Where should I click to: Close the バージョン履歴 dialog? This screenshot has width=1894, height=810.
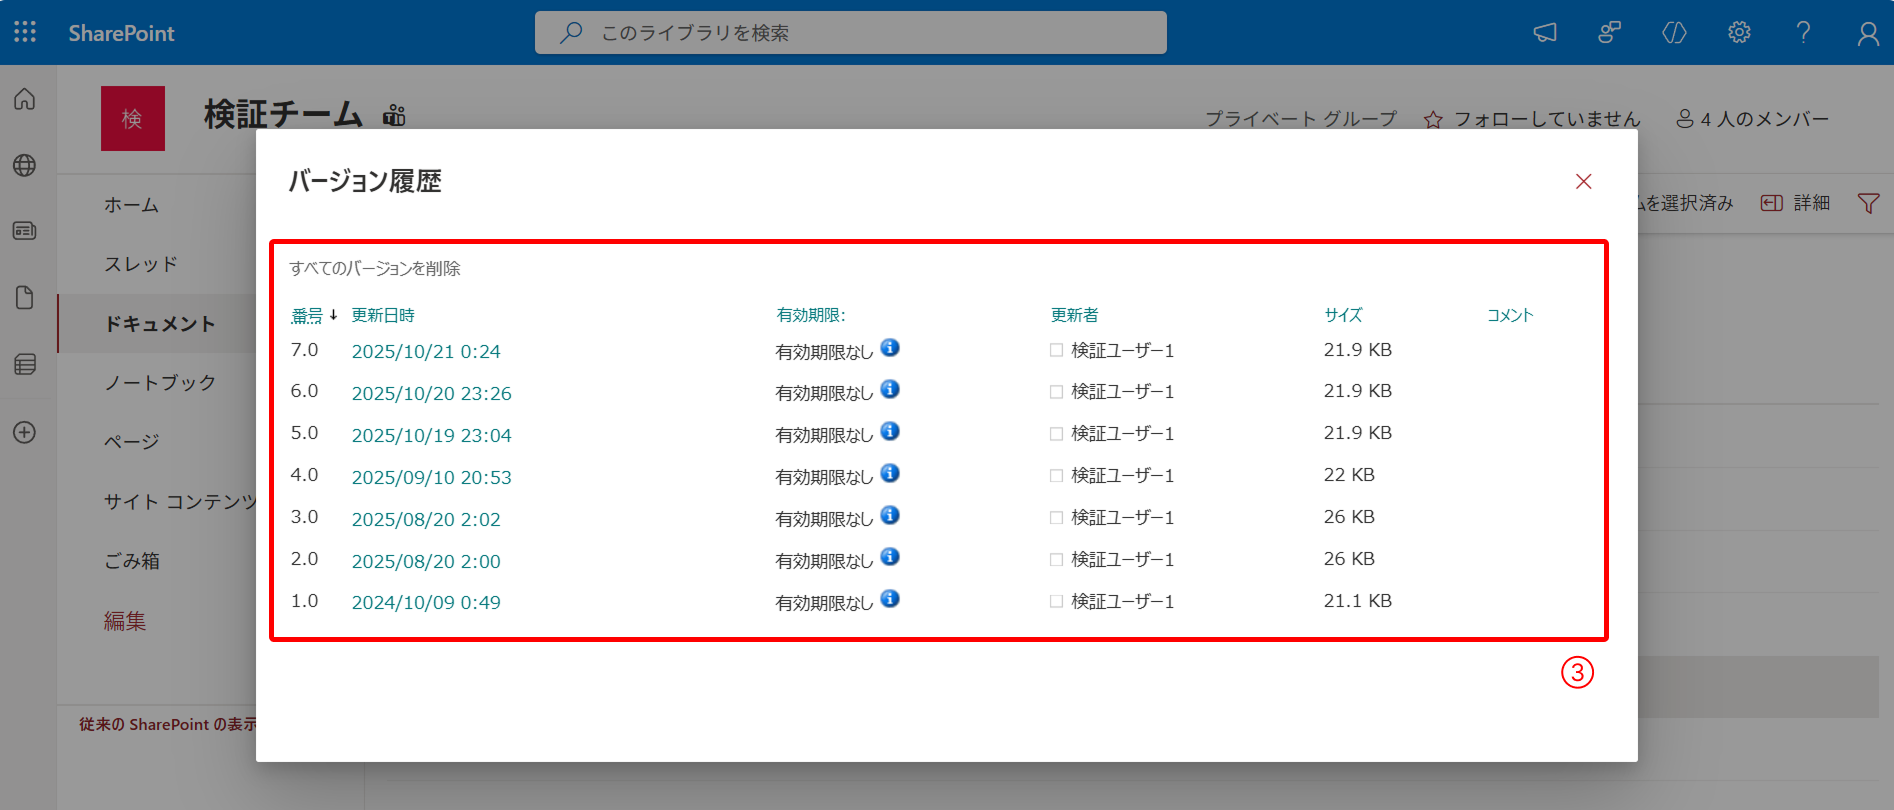click(x=1583, y=181)
